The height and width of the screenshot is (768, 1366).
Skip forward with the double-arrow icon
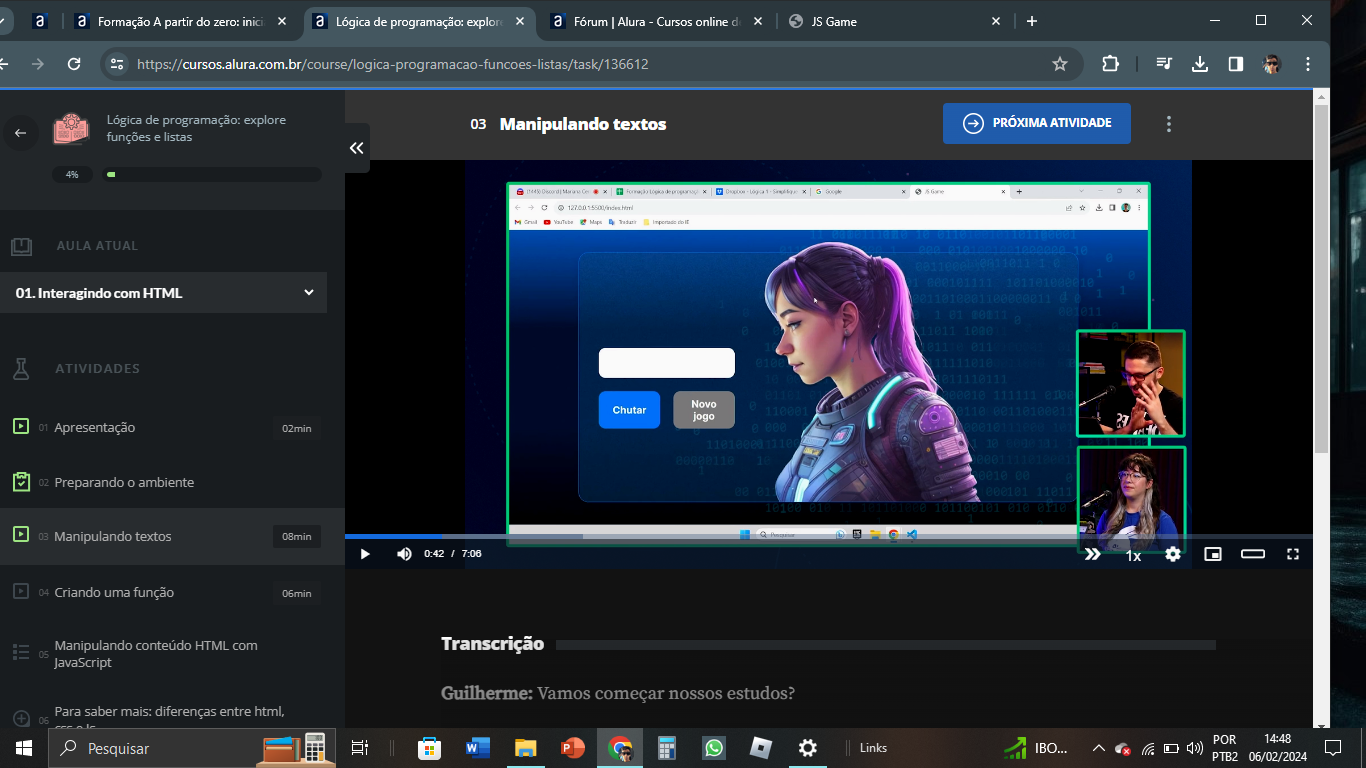(x=1092, y=553)
